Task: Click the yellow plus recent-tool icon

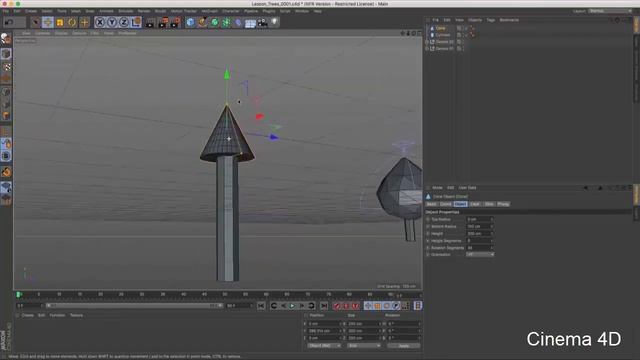Action: click(84, 22)
